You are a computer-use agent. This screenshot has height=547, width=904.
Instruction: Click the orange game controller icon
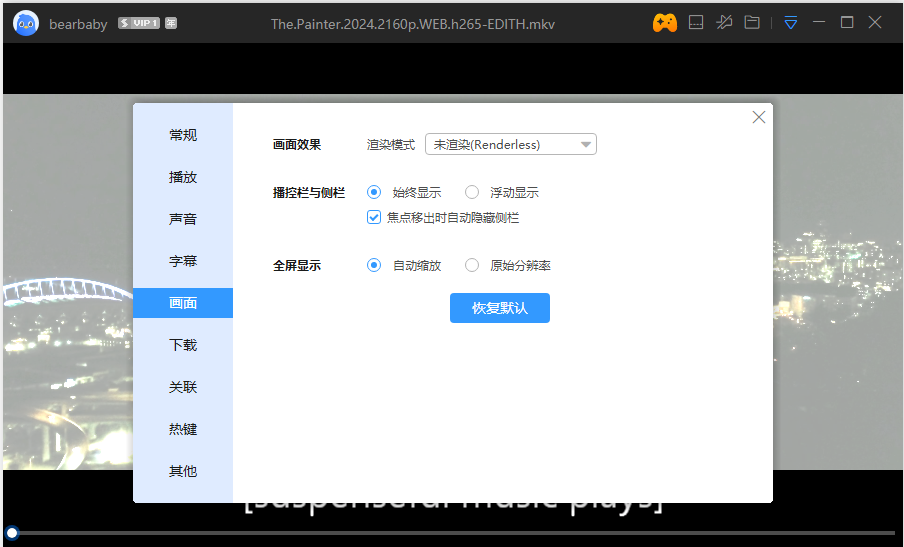tap(665, 22)
